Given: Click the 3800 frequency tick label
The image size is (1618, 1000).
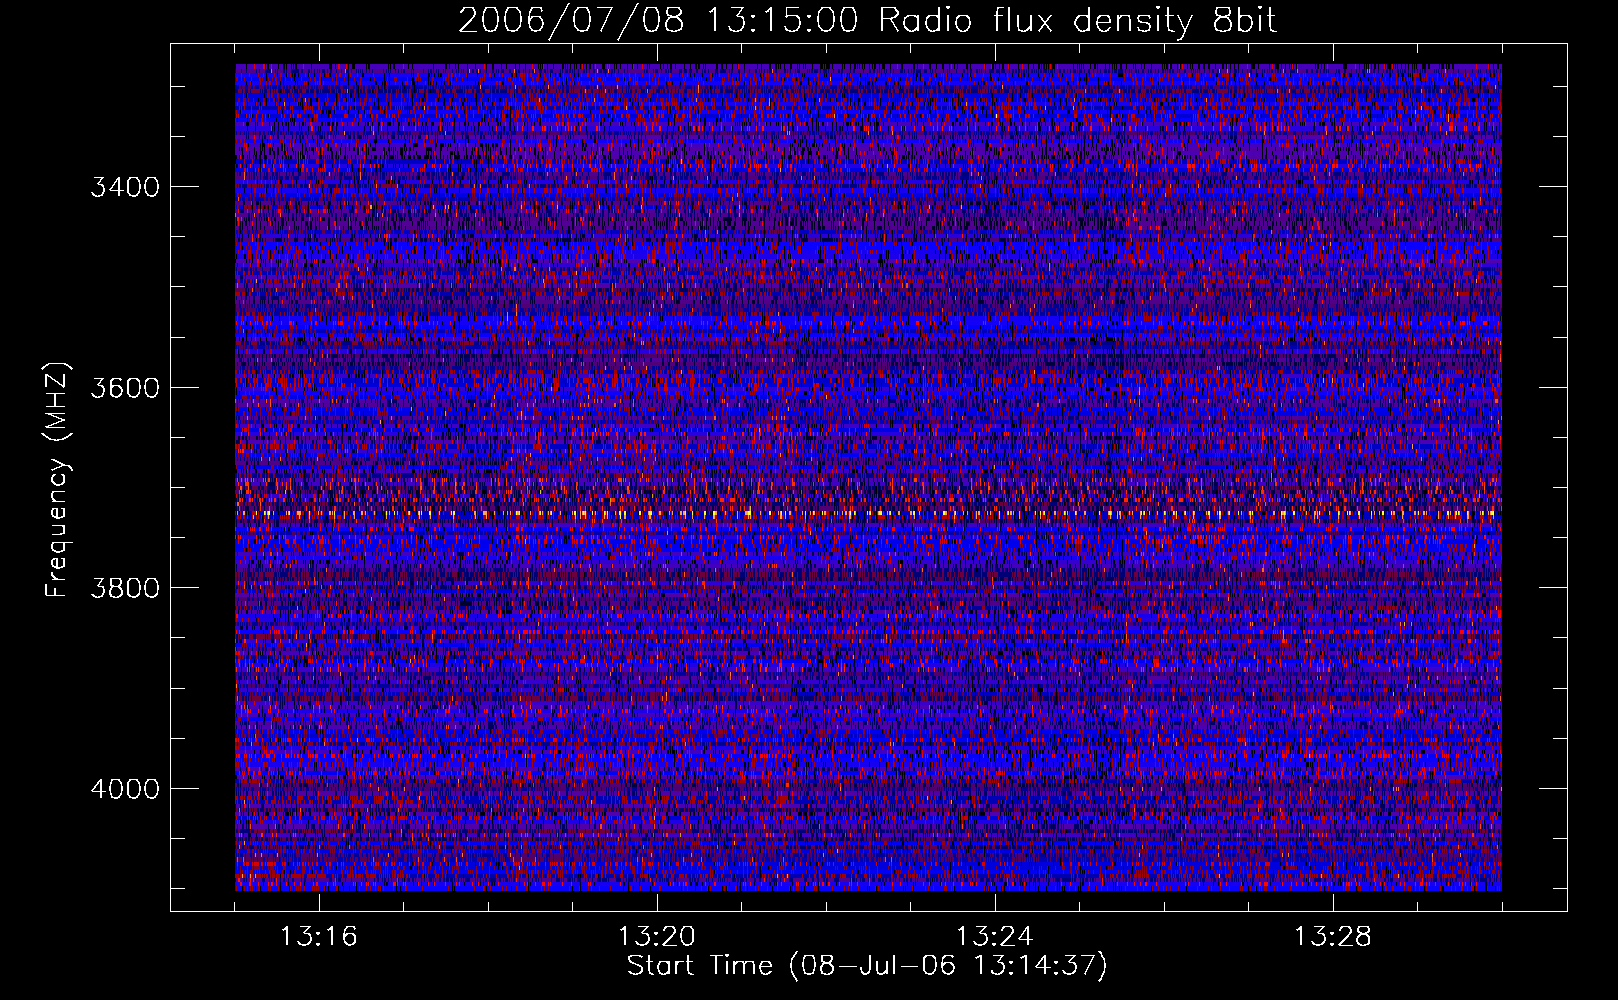Looking at the screenshot, I should click(125, 588).
